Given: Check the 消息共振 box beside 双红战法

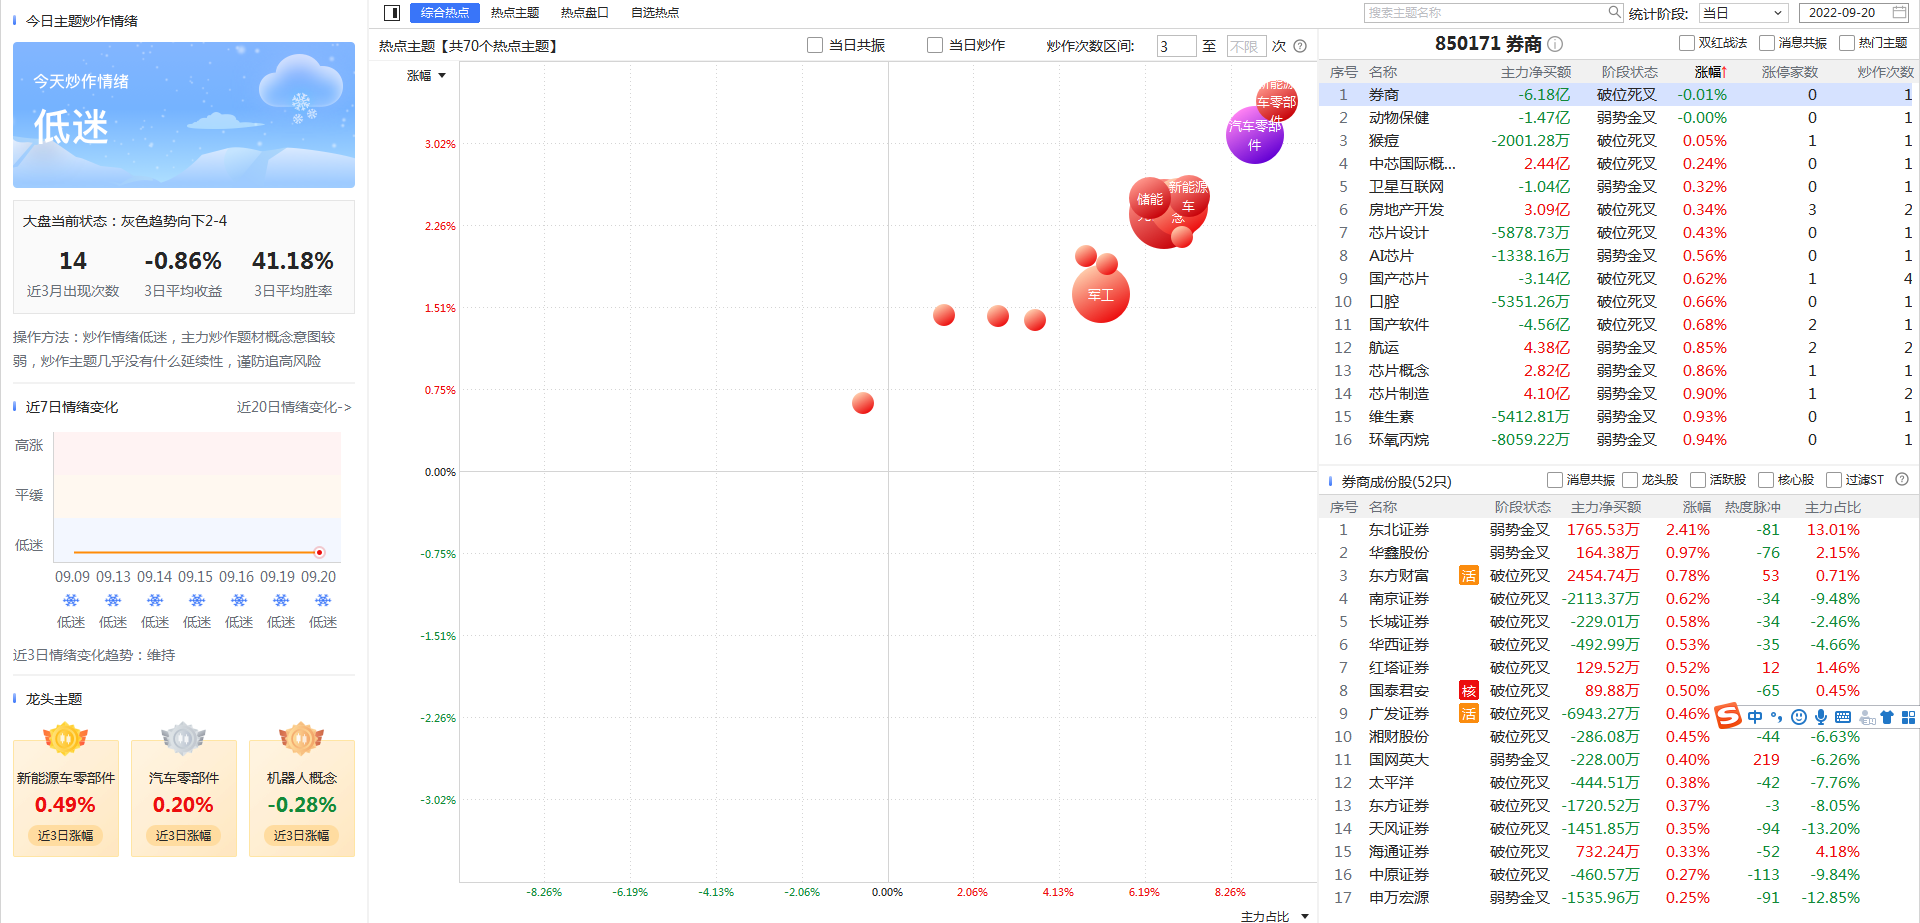Looking at the screenshot, I should pos(1766,43).
